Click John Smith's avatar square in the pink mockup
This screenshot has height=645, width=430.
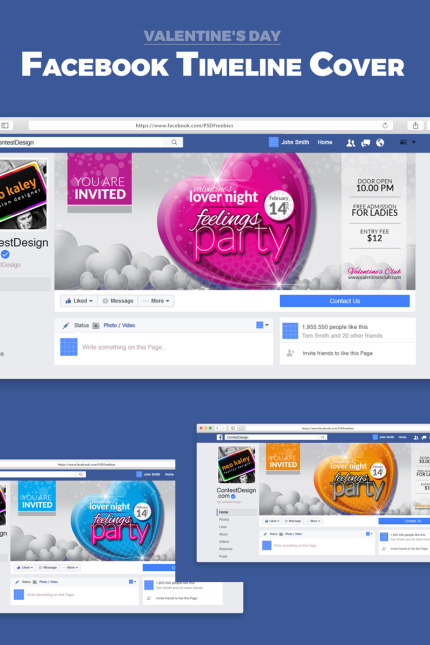coord(273,142)
